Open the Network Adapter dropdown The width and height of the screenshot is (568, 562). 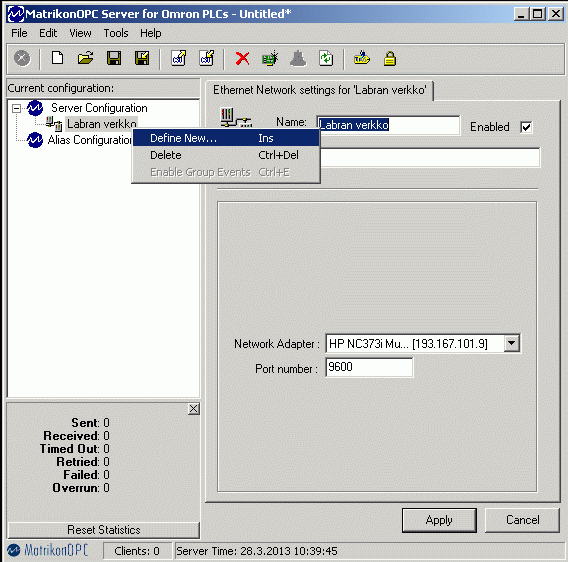tap(511, 343)
